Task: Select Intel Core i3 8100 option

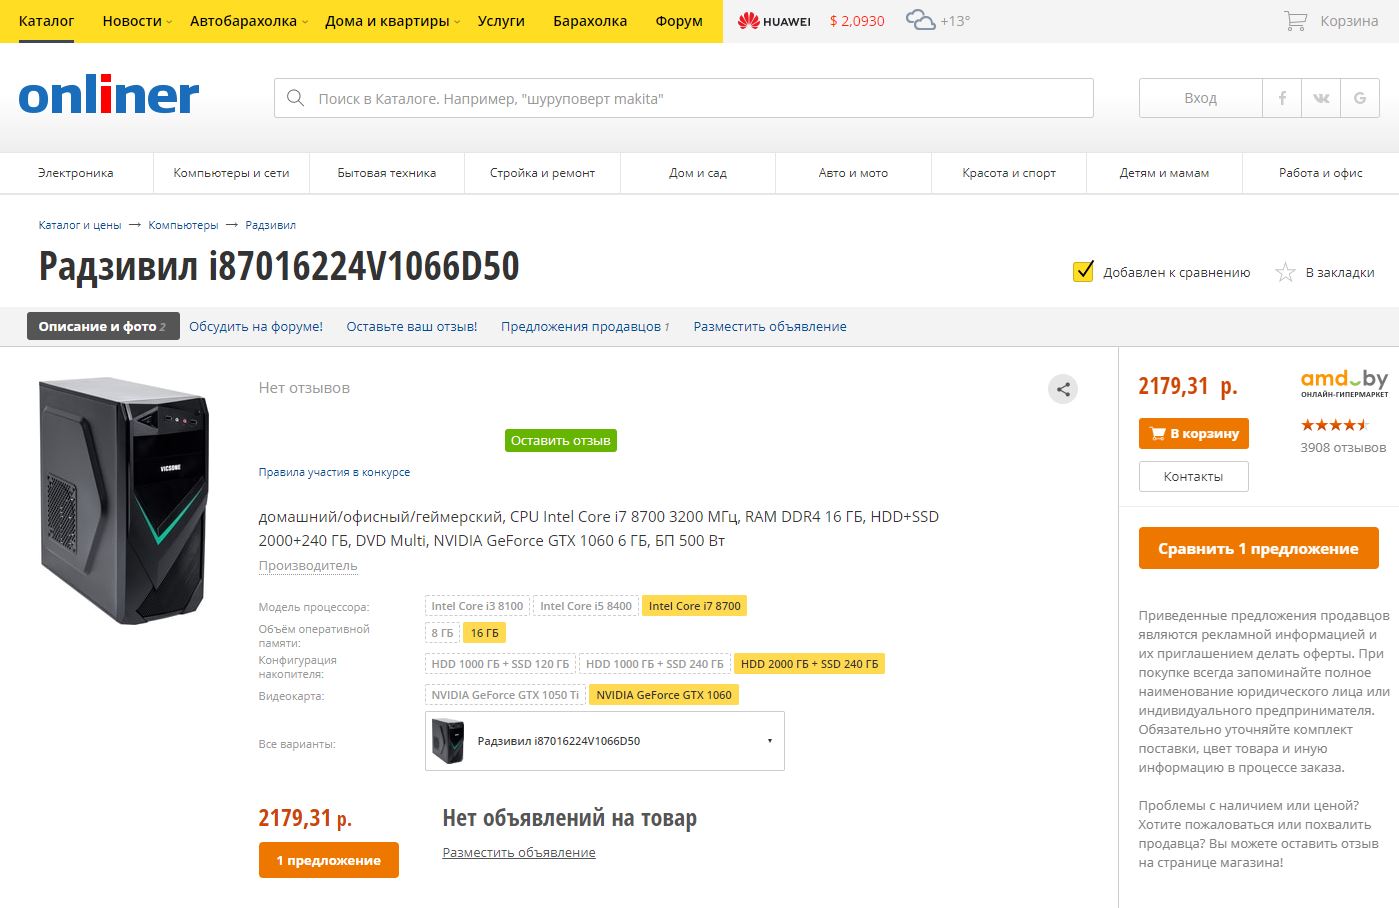Action: [x=477, y=606]
